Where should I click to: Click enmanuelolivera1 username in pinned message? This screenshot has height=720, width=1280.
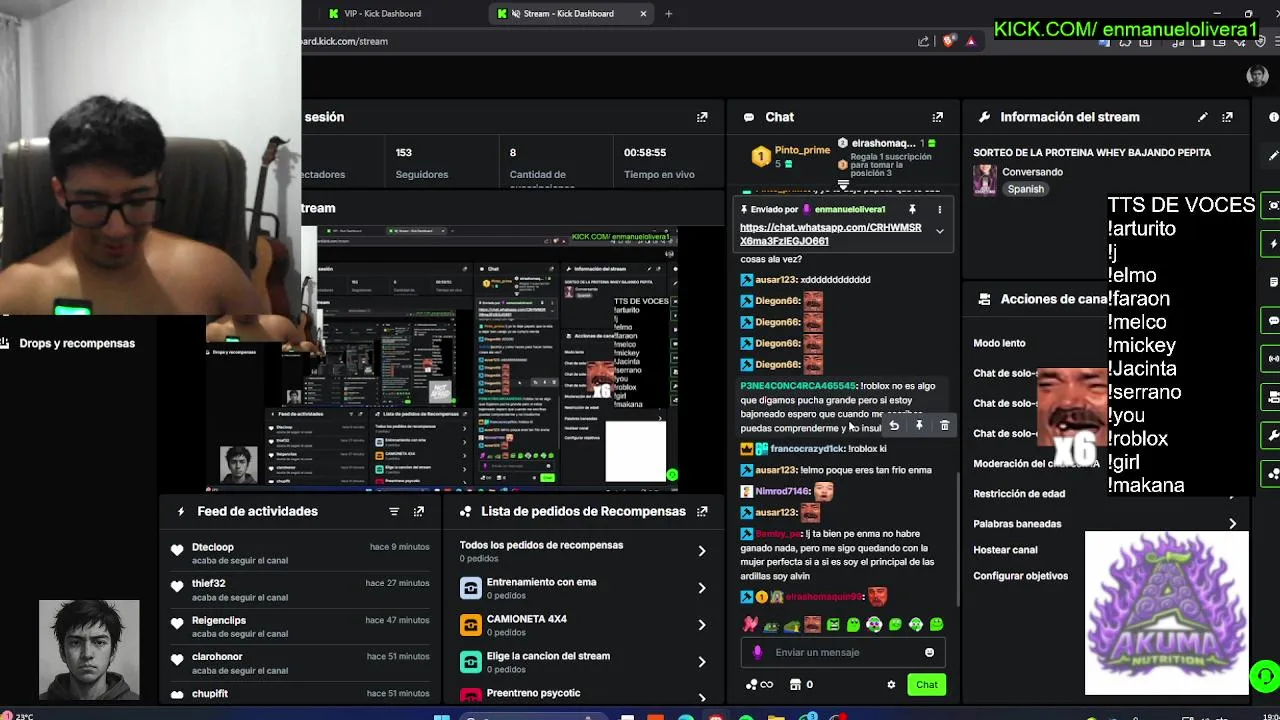(x=850, y=210)
